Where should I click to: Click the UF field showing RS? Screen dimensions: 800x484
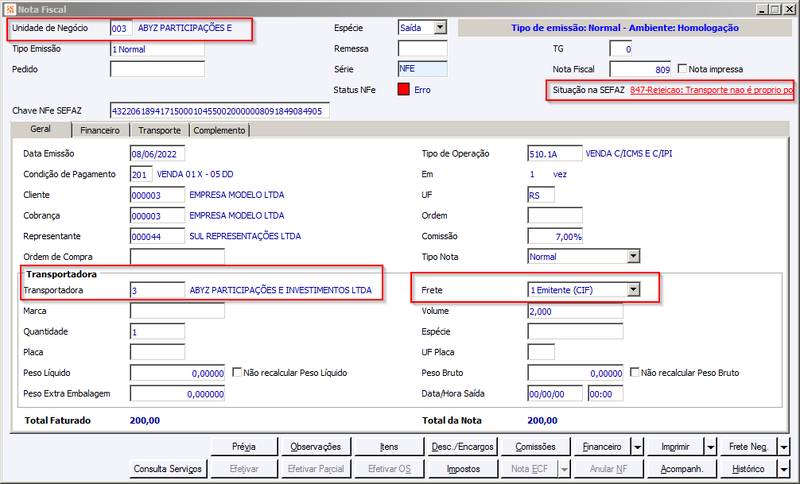(x=541, y=195)
